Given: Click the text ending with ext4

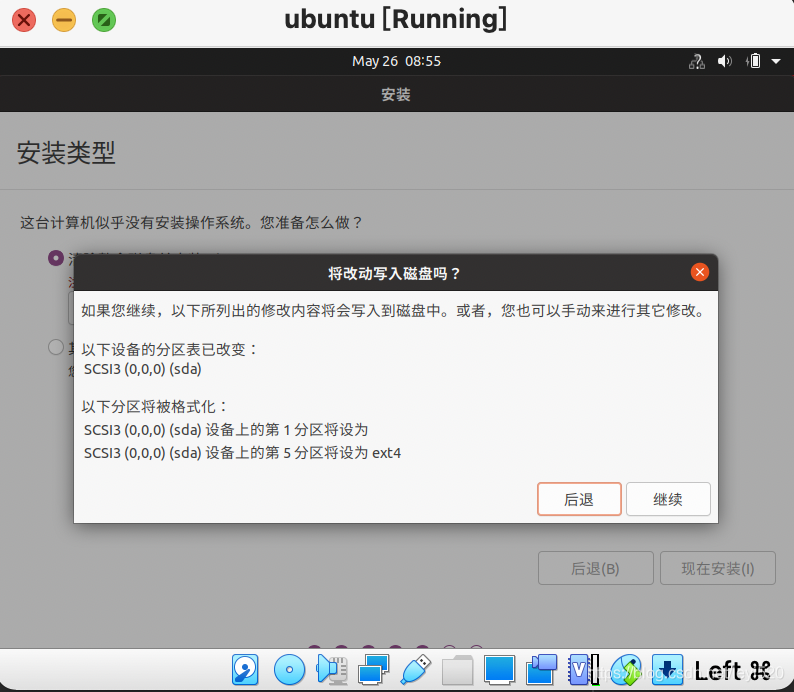Looking at the screenshot, I should click(x=243, y=453).
